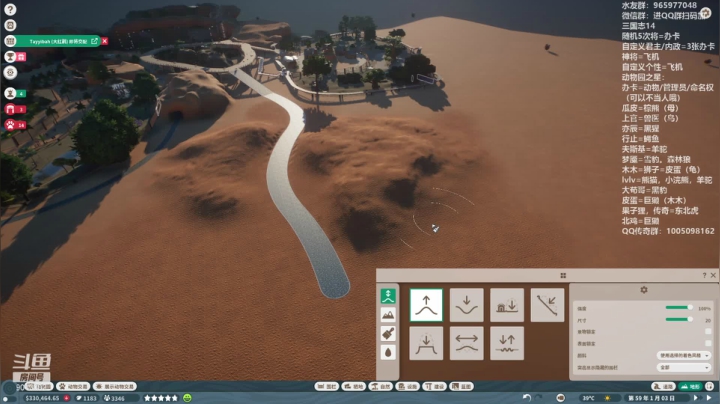Open the trophy challenges icon
Screen dimensions: 720x404
pyautogui.click(x=10, y=56)
